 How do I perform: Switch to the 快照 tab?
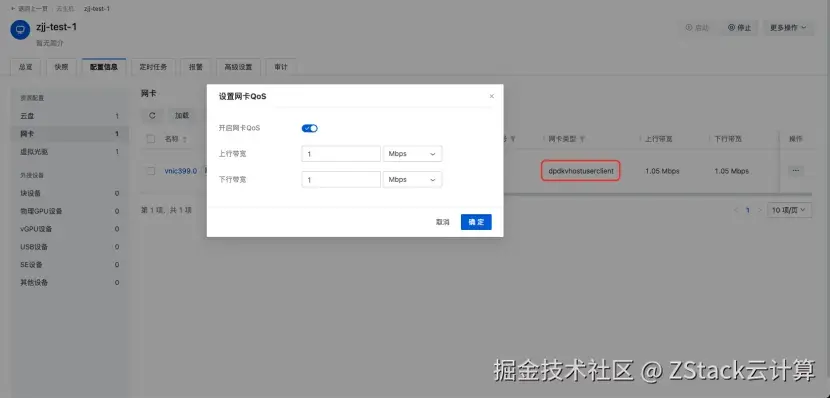click(61, 67)
